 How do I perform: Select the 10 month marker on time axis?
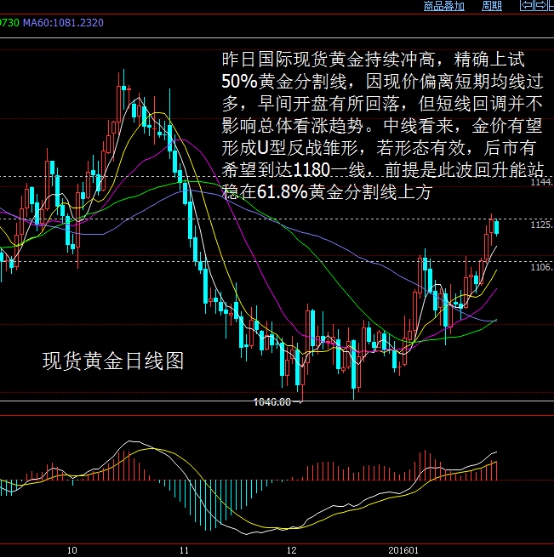click(72, 551)
